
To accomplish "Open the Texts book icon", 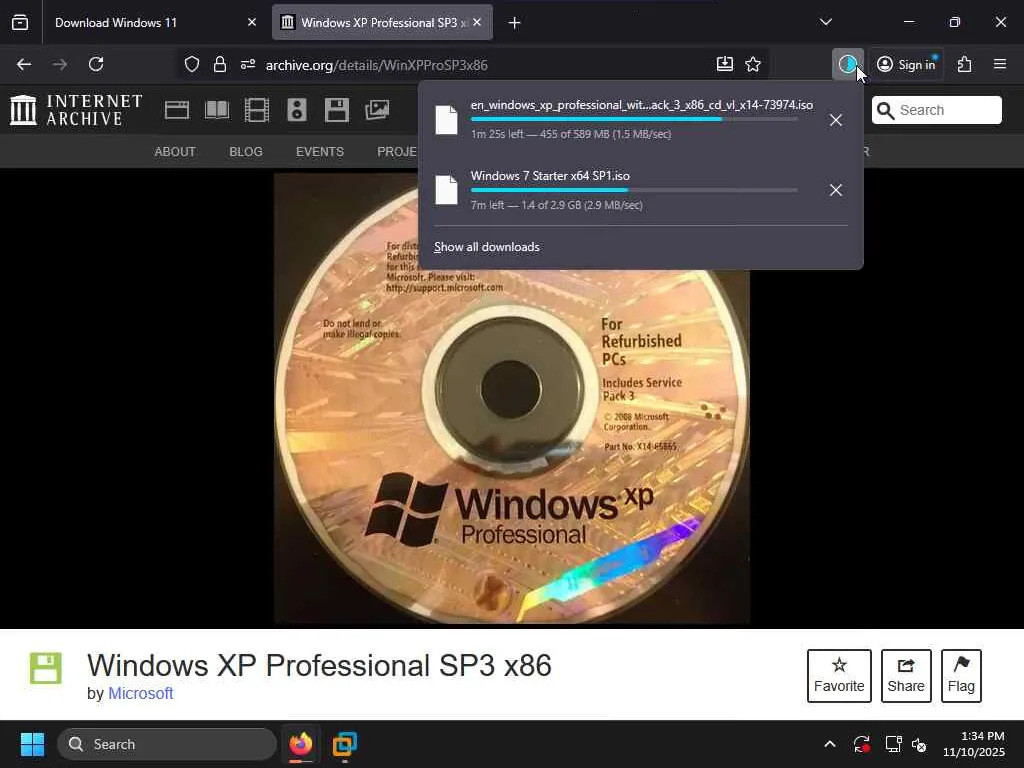I will click(x=217, y=110).
